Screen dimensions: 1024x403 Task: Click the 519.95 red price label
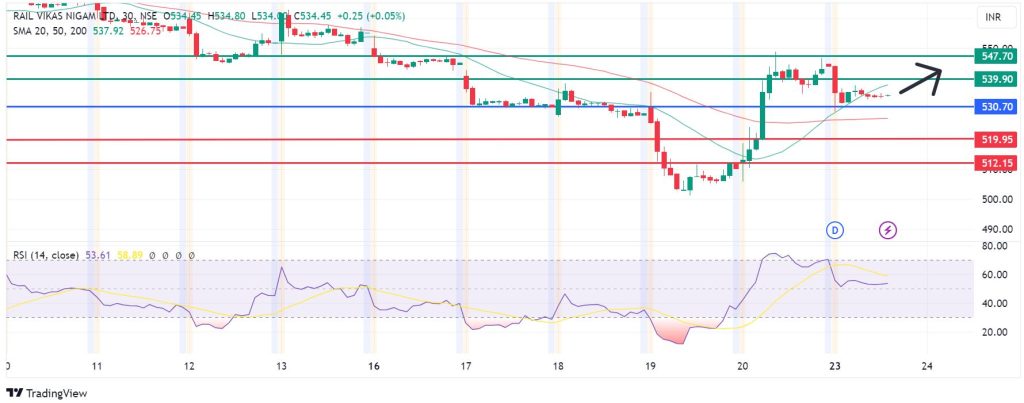pos(997,139)
